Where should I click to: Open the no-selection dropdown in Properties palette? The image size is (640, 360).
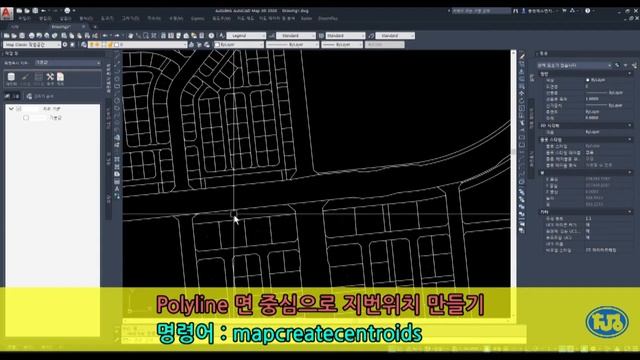point(574,65)
